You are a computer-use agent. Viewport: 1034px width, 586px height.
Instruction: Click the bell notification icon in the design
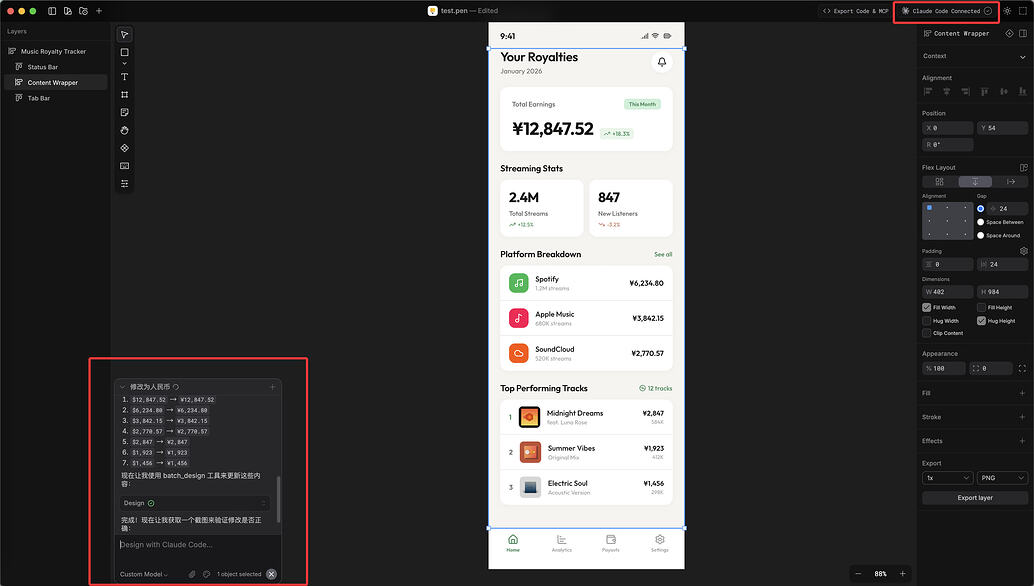point(662,62)
